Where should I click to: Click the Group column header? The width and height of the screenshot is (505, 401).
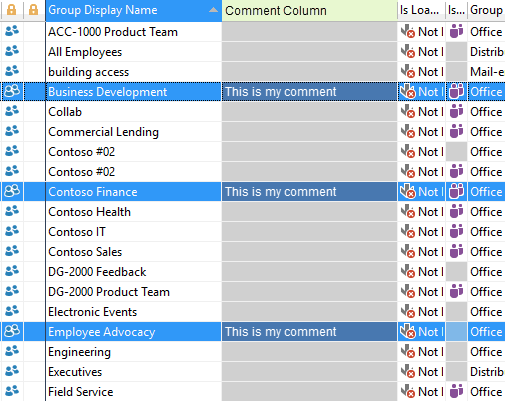(486, 11)
